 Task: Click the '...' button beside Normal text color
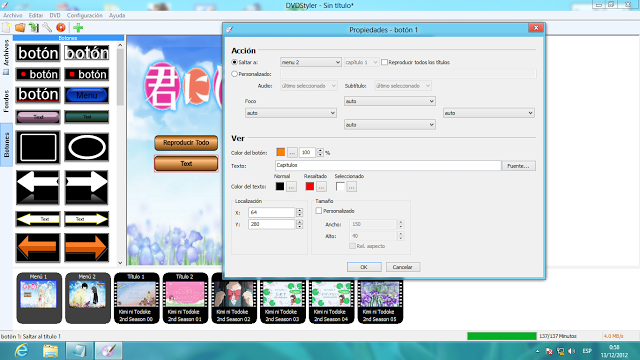tap(291, 187)
